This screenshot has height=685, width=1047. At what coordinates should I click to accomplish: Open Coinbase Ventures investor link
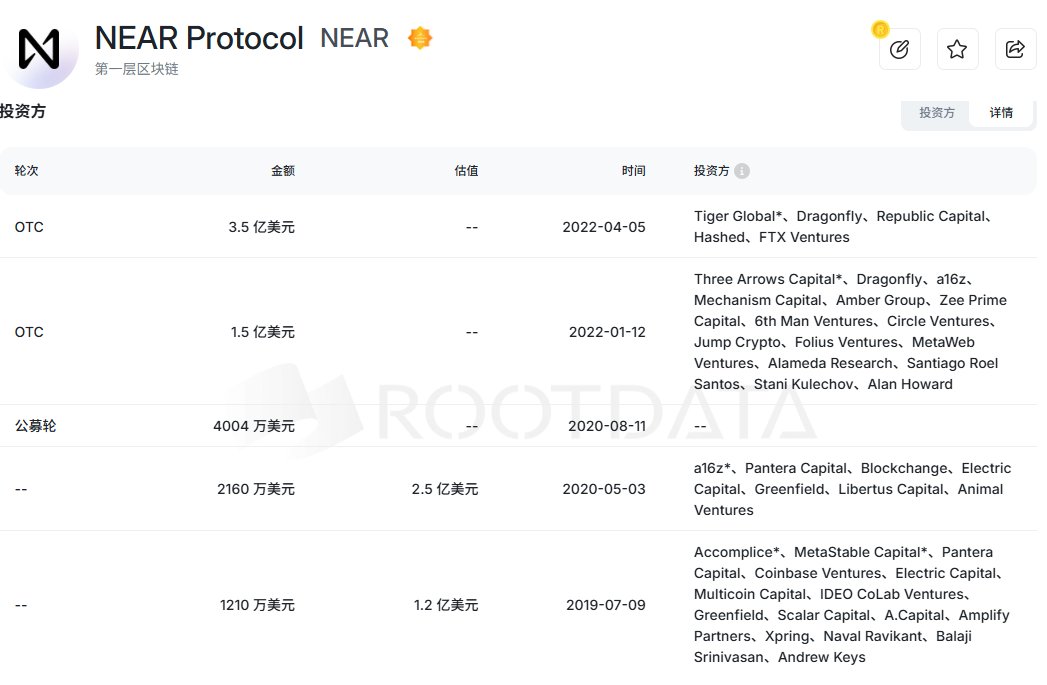tap(818, 573)
